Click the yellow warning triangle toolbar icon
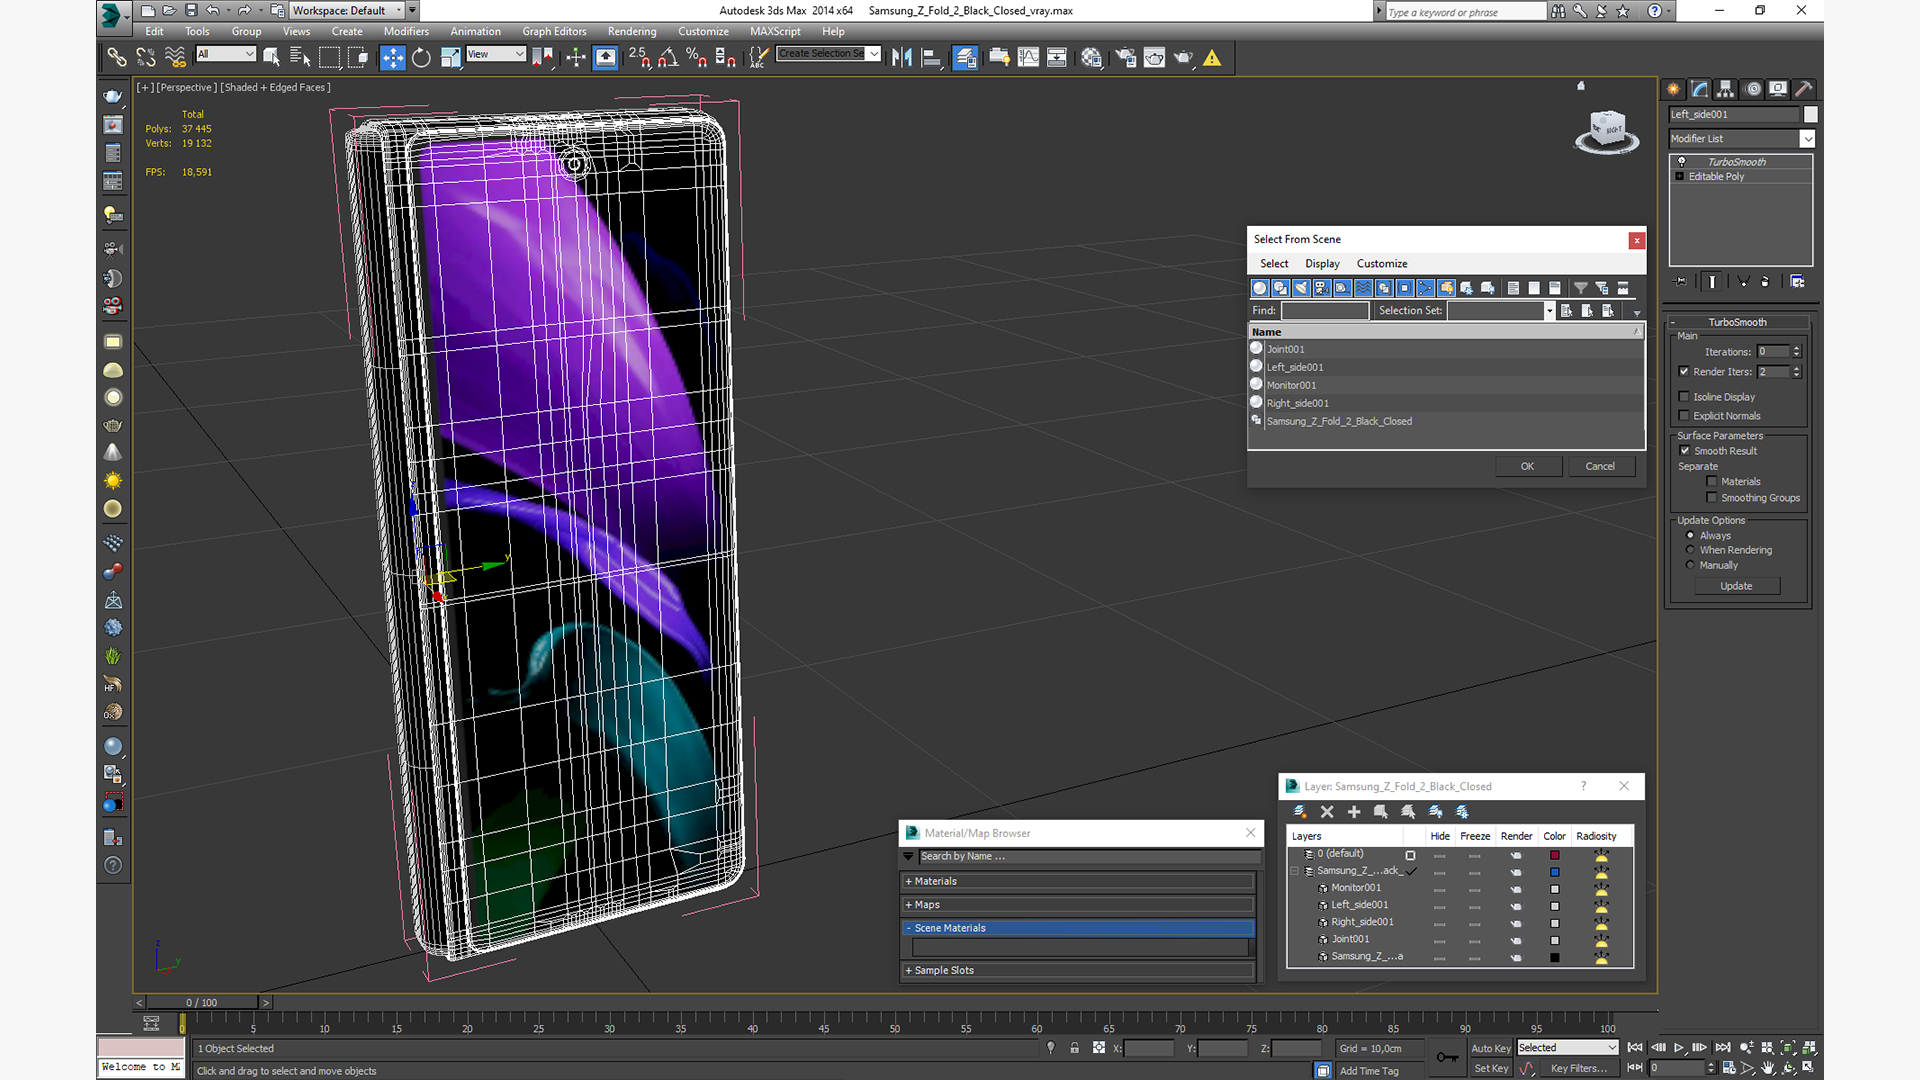This screenshot has height=1080, width=1920. tap(1212, 57)
